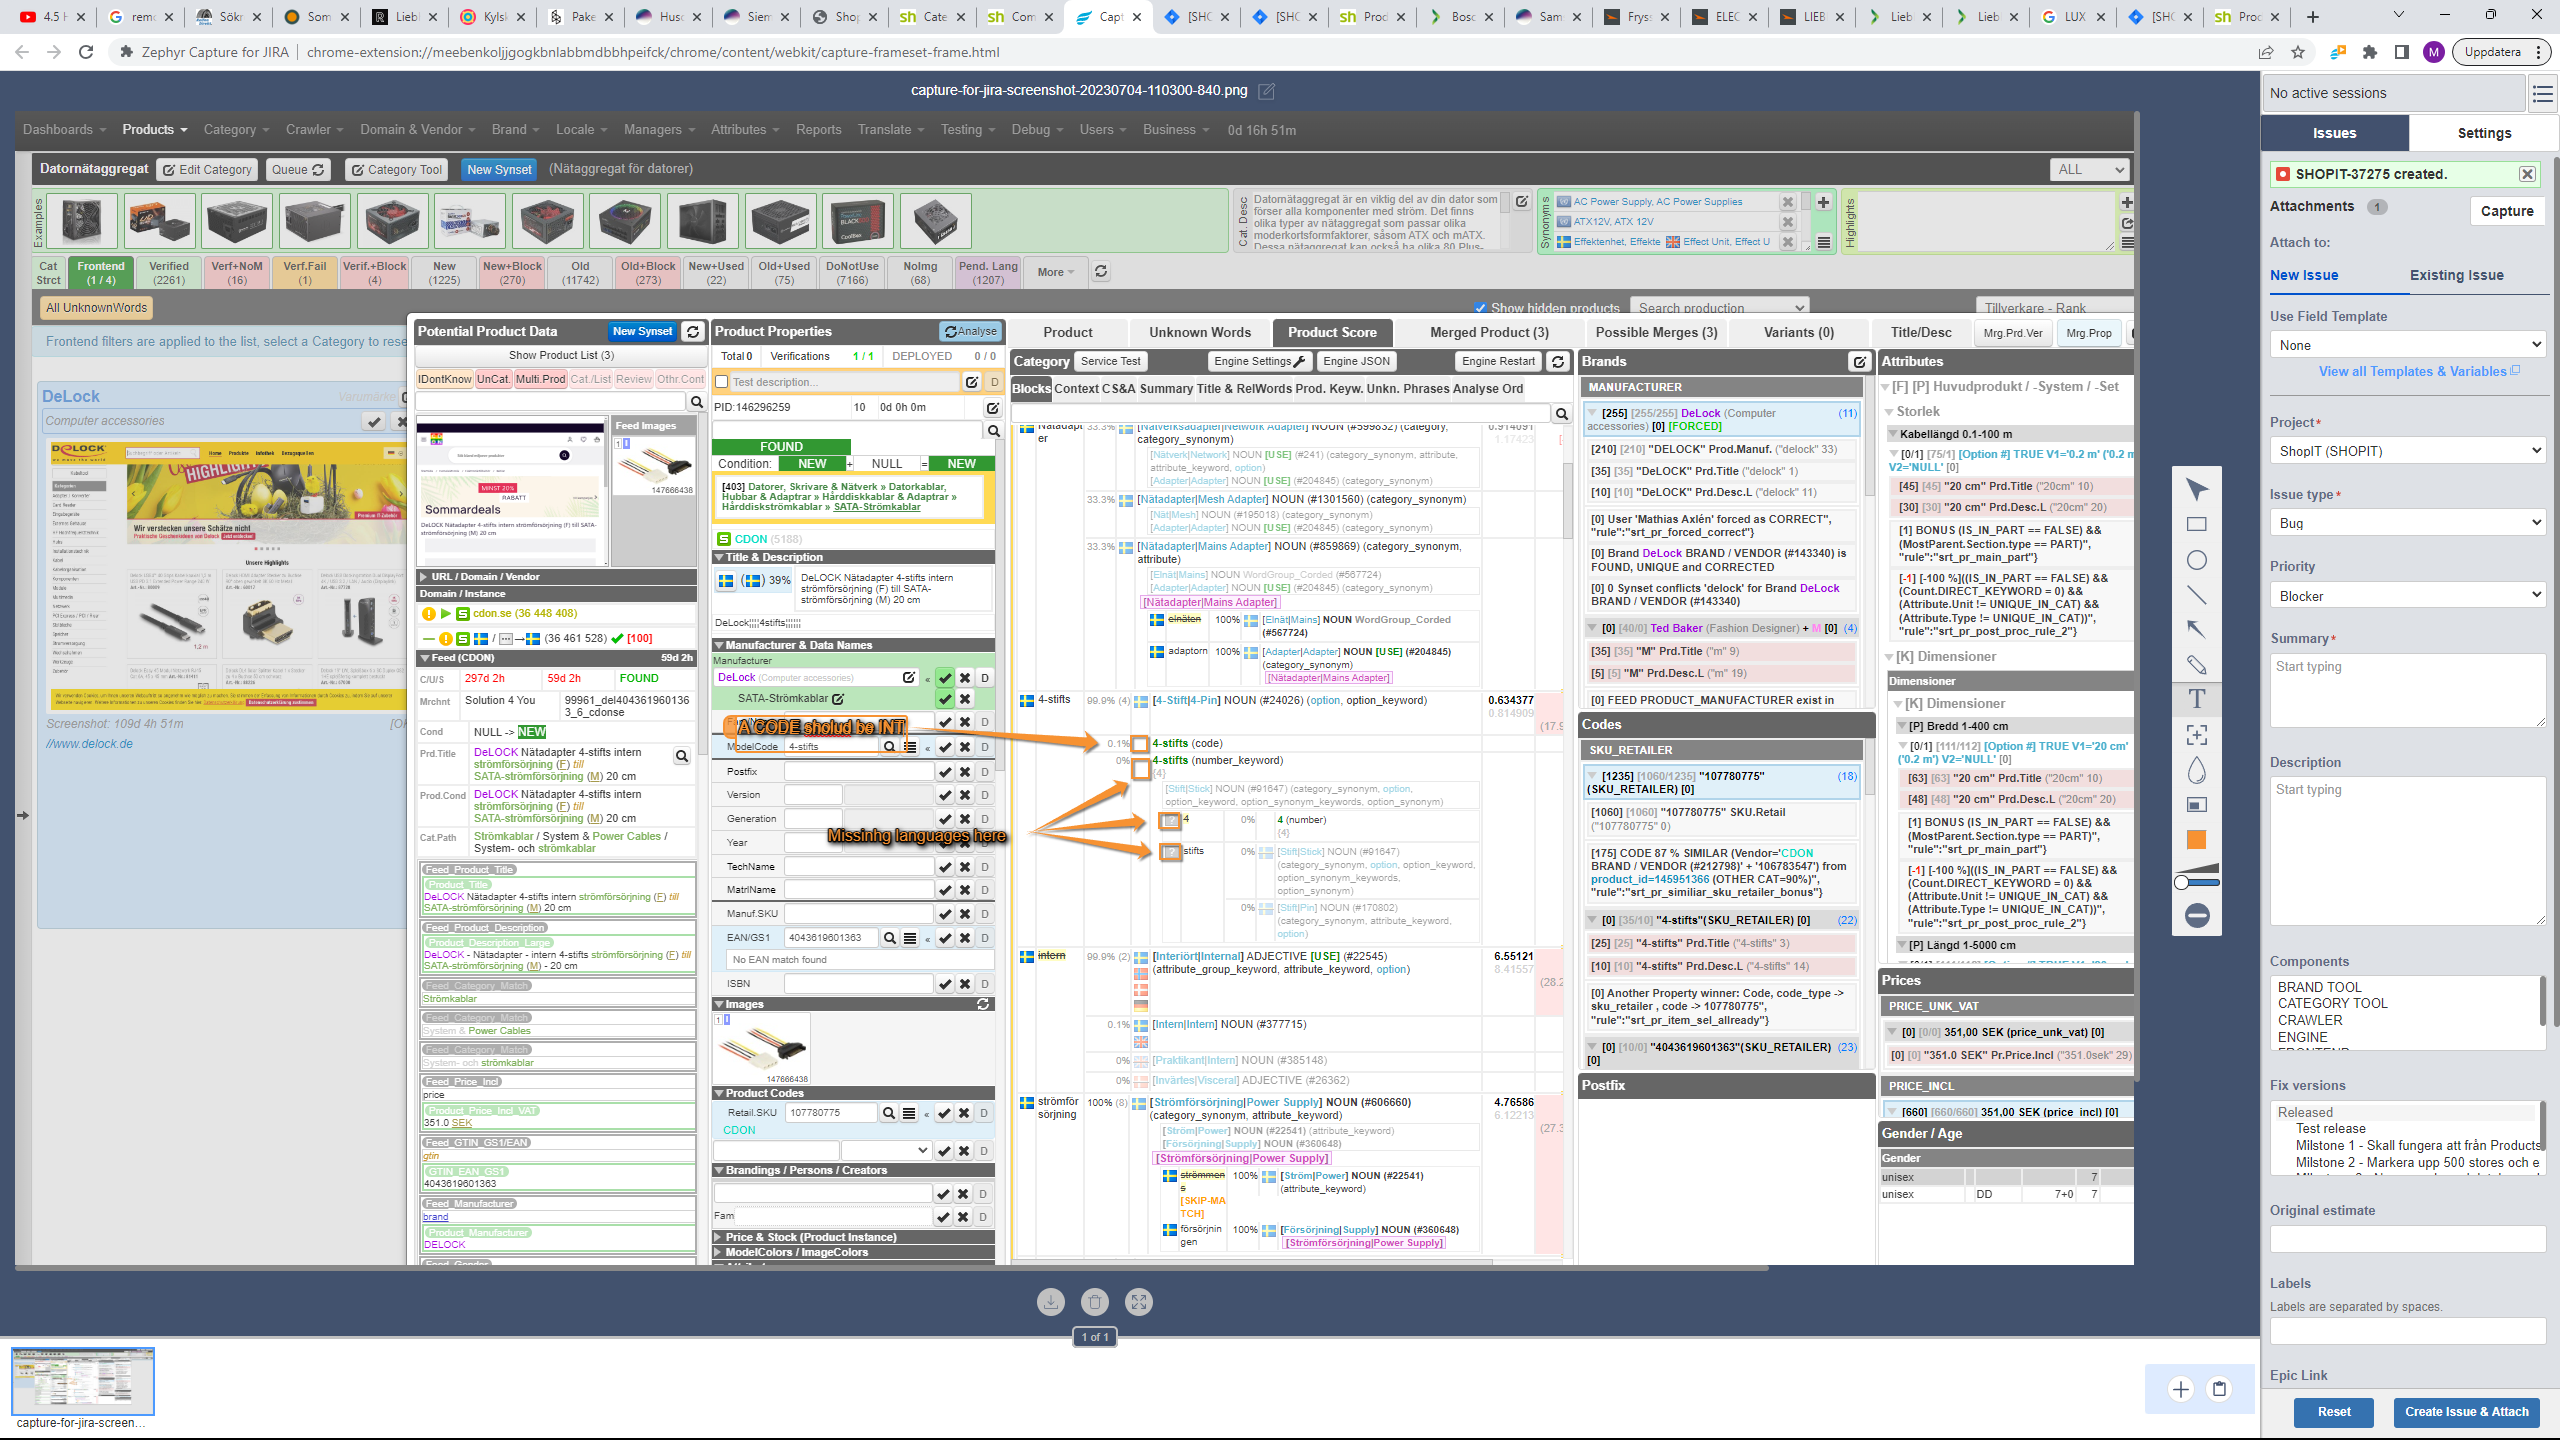Select the New Issue tab
Screen dimensions: 2560x1440
2304,275
